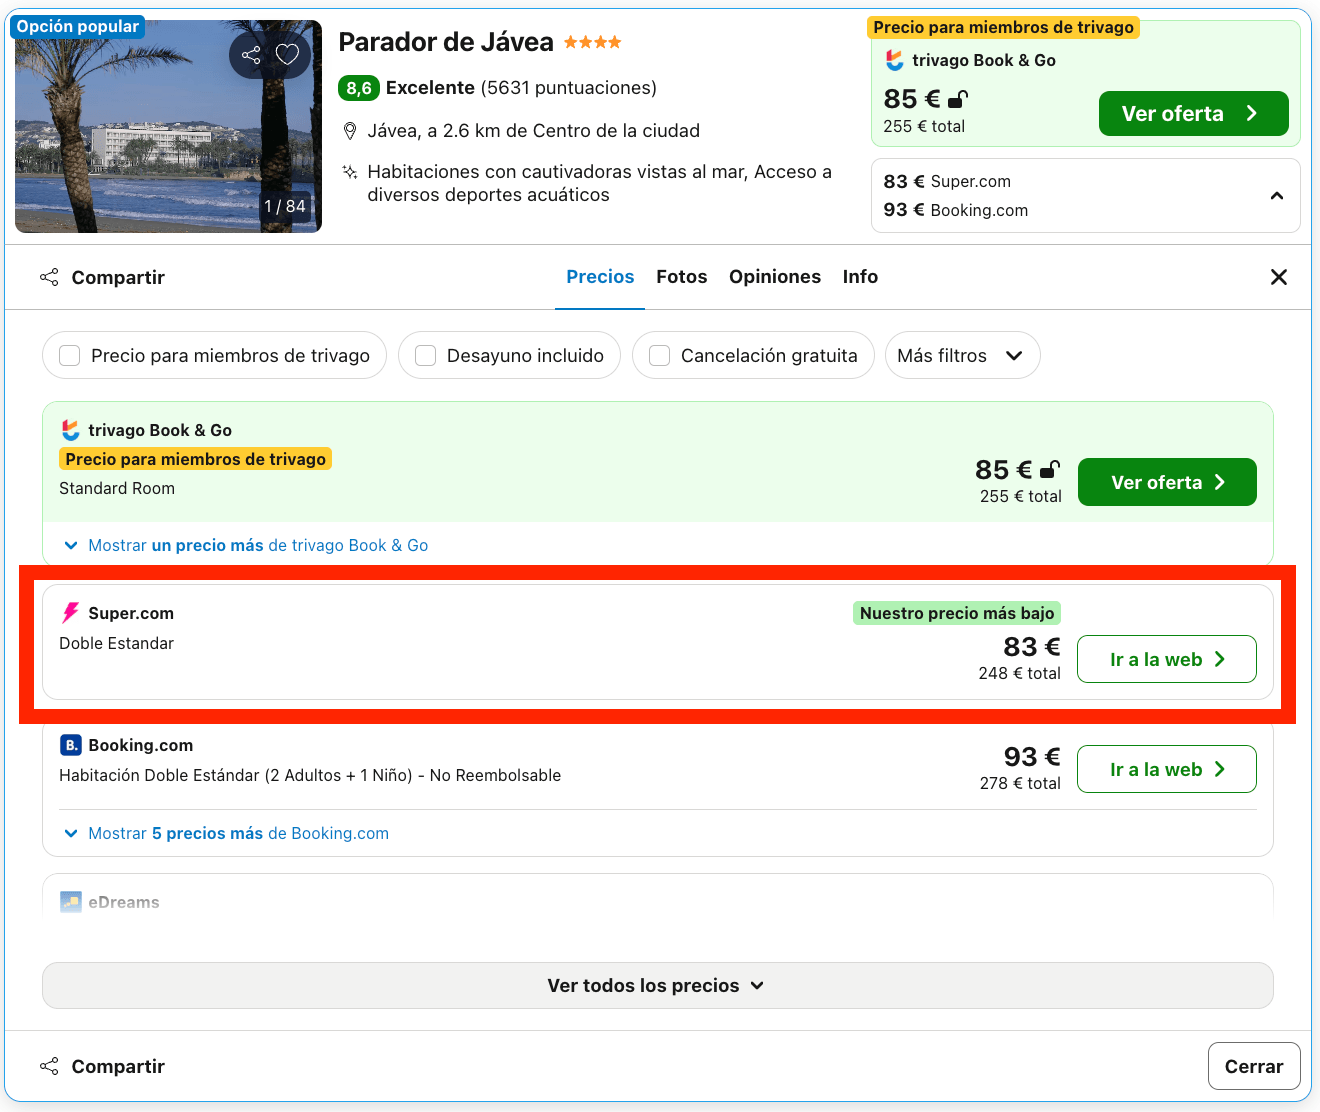1320x1112 pixels.
Task: Collapse the top price list chevron
Action: pos(1277,196)
